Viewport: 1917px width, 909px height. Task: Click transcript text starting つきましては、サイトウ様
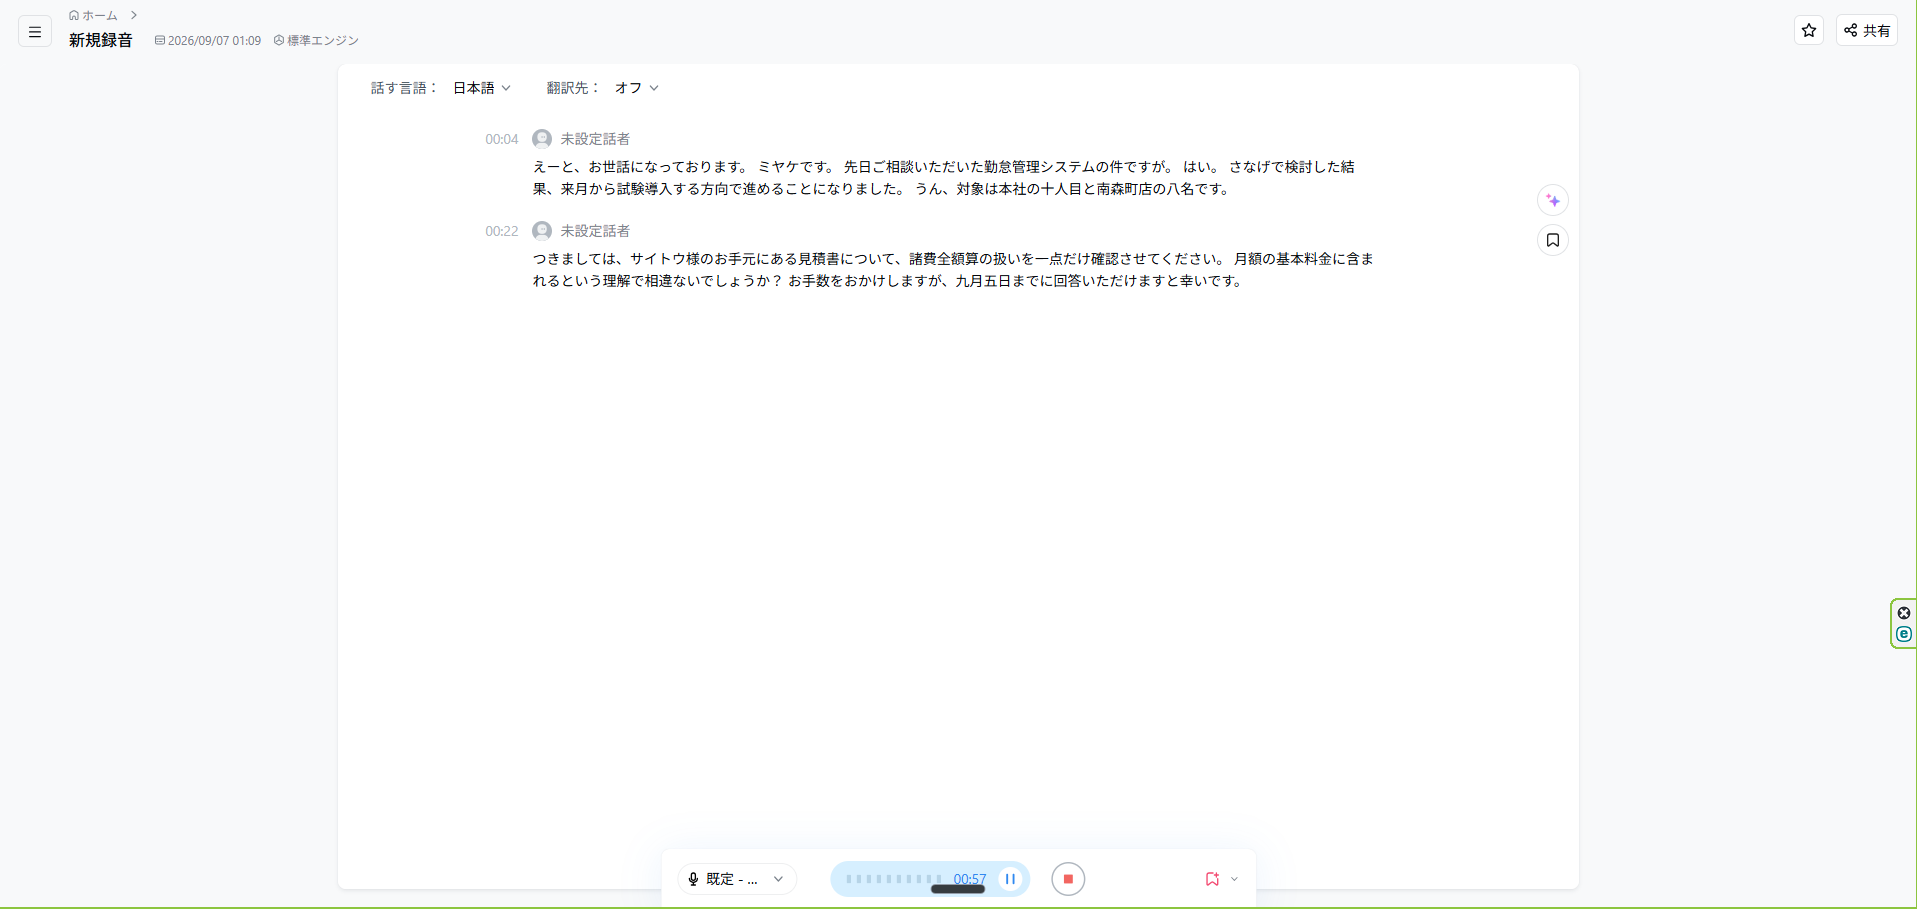point(953,270)
